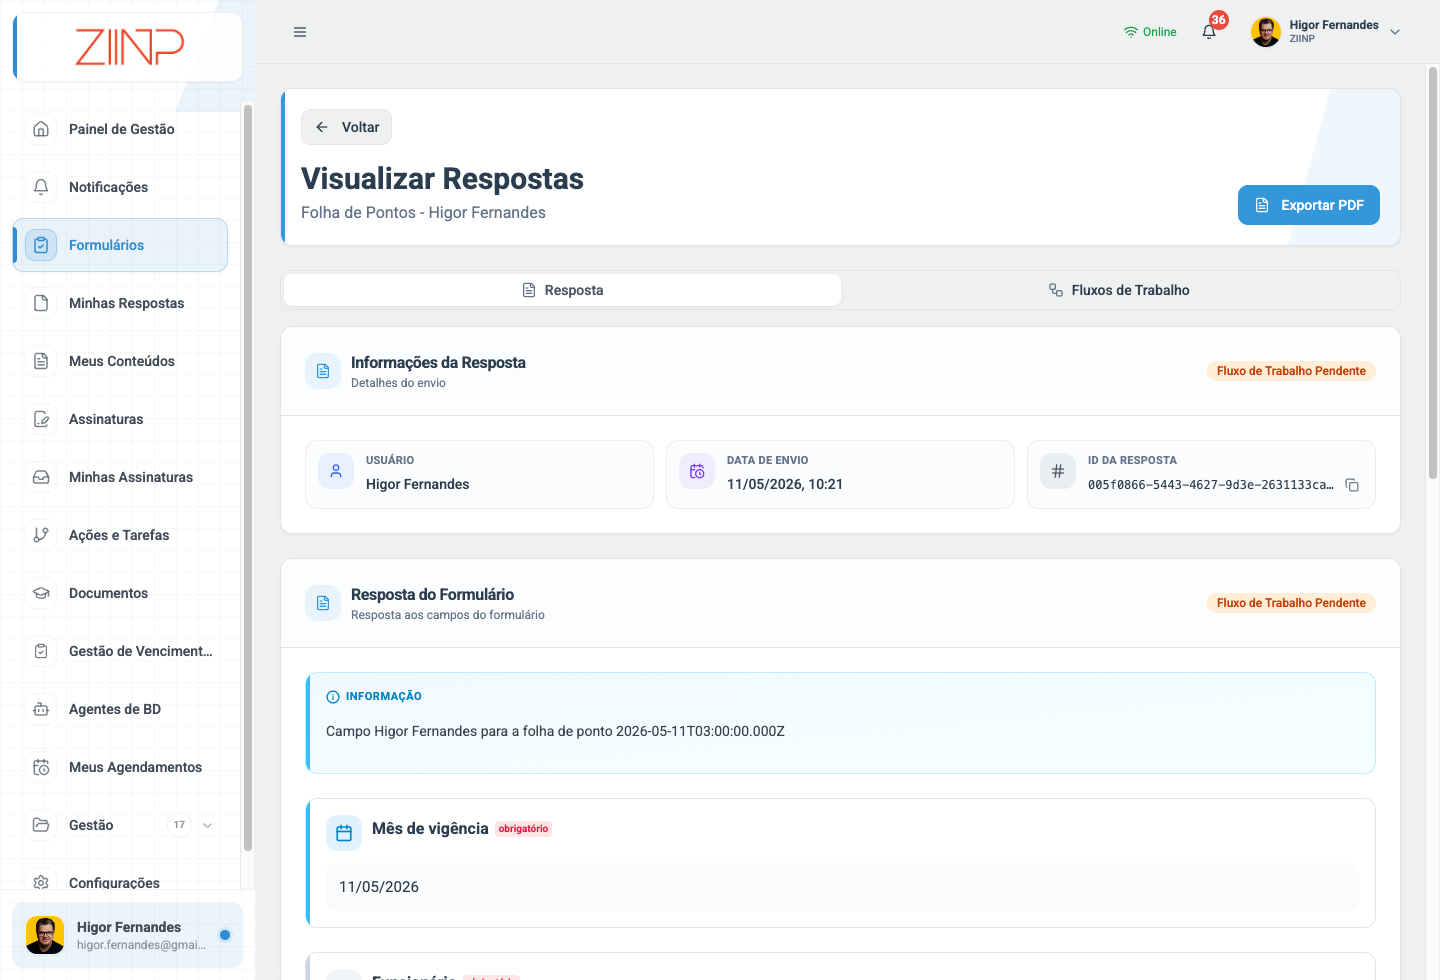Click the Formulários clipboard icon

coord(41,245)
